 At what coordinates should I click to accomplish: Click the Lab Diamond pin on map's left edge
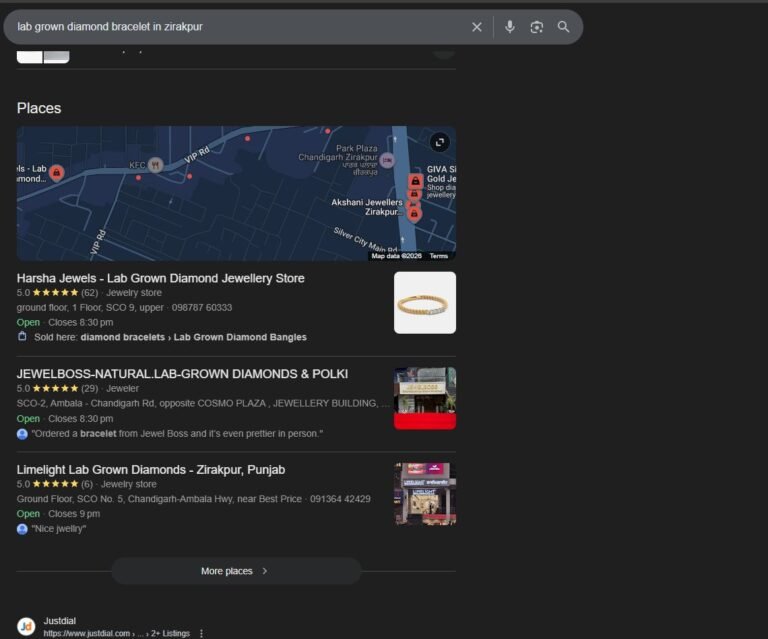click(56, 172)
